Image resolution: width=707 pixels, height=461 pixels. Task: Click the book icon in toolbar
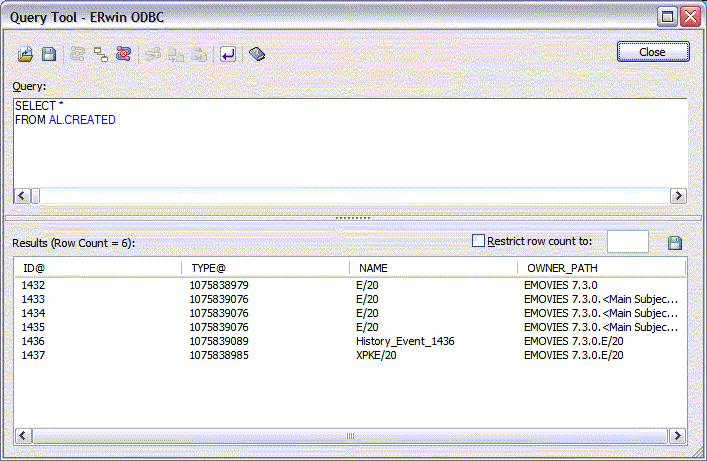coord(257,54)
